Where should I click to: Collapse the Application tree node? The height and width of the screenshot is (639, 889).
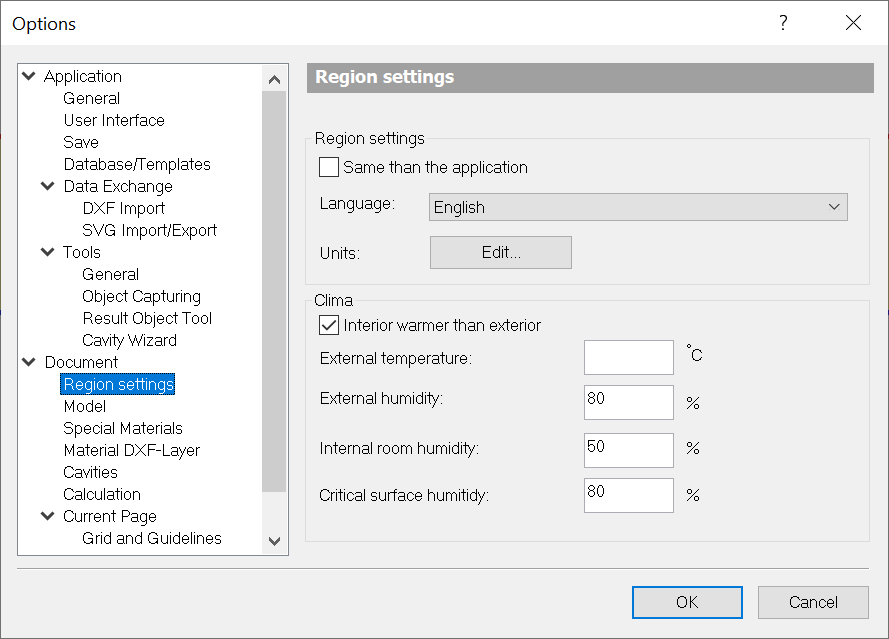(x=29, y=76)
